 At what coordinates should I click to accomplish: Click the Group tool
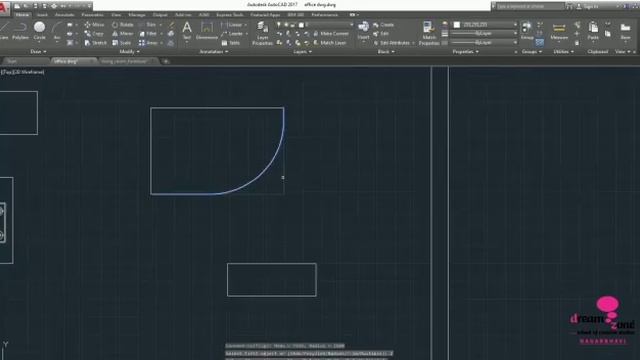(x=527, y=31)
